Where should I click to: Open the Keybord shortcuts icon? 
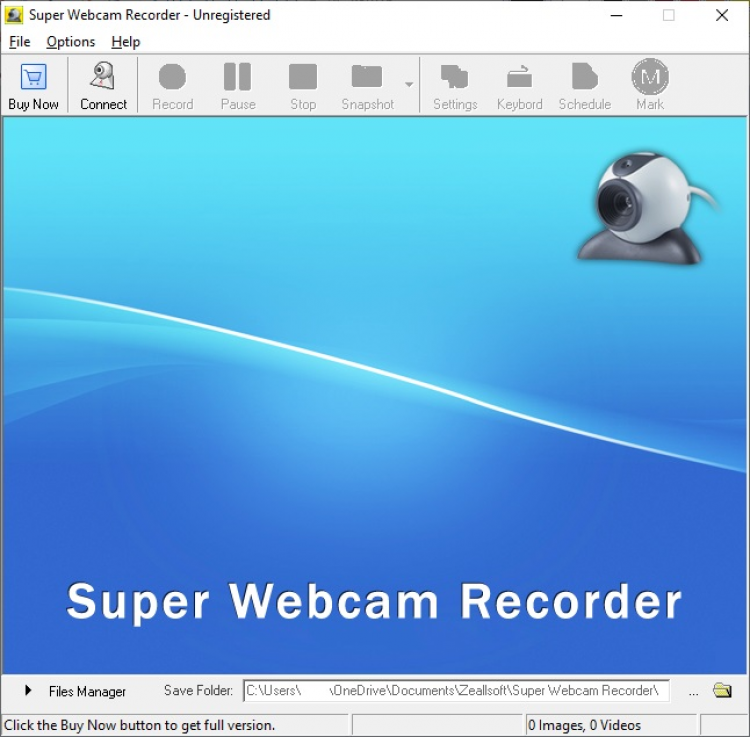click(x=519, y=78)
